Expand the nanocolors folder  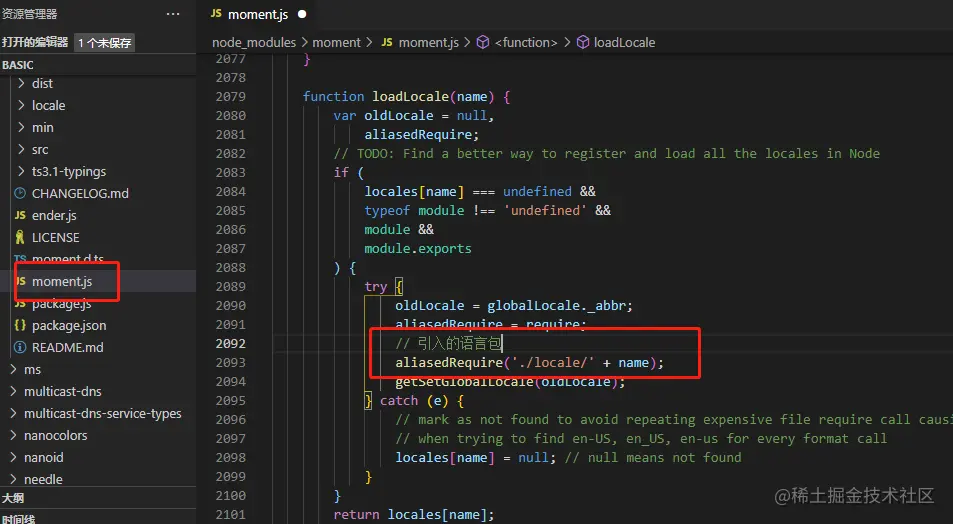(x=13, y=435)
